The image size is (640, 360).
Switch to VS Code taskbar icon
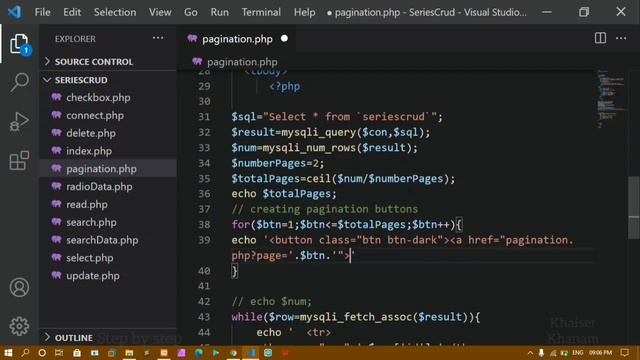tap(250, 353)
